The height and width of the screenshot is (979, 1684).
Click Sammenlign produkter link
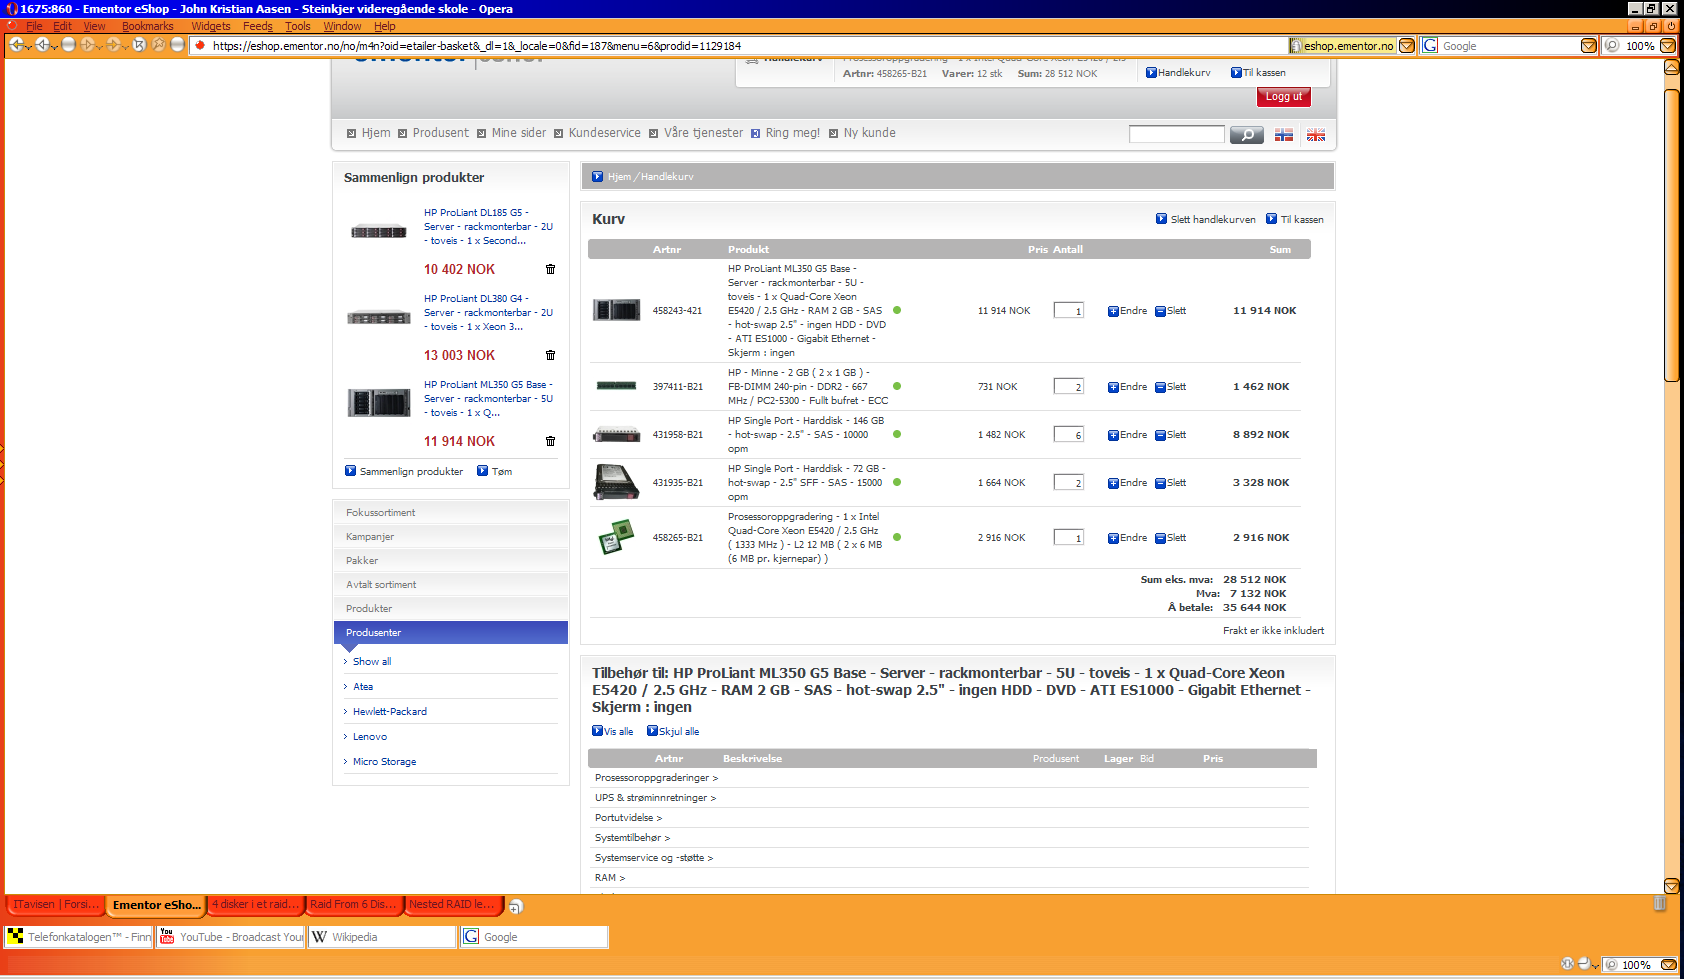(x=404, y=471)
